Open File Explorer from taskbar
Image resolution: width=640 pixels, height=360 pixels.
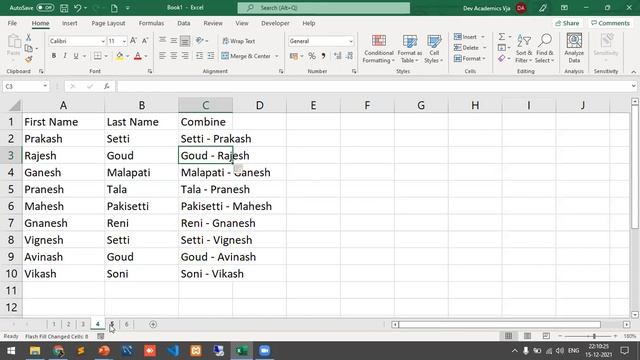tap(35, 351)
